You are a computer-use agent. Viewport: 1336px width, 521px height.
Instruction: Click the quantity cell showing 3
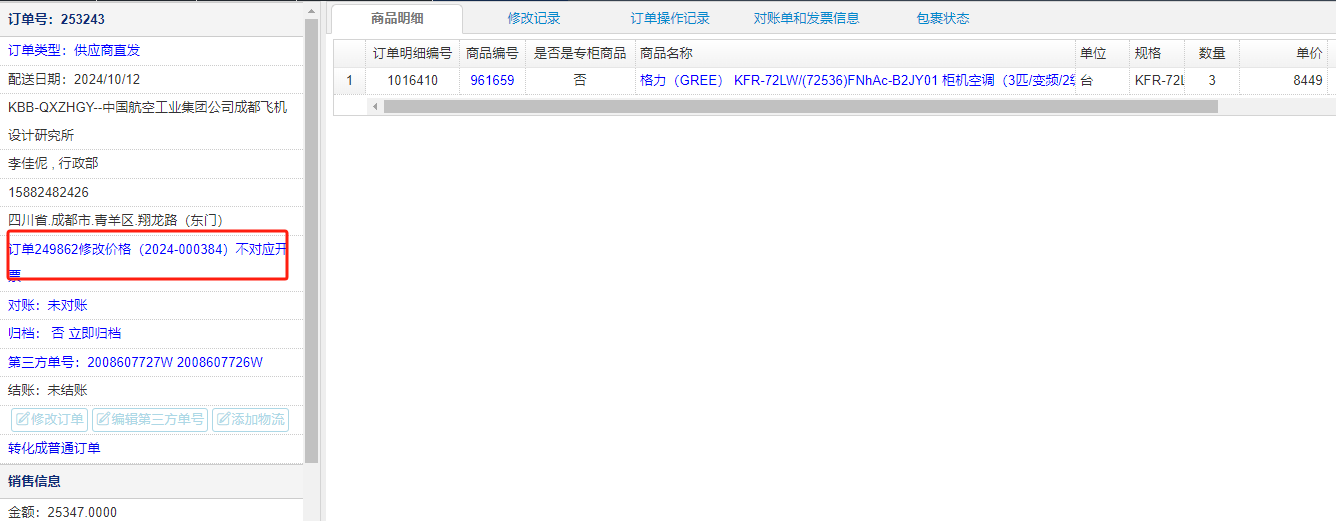tap(1212, 80)
